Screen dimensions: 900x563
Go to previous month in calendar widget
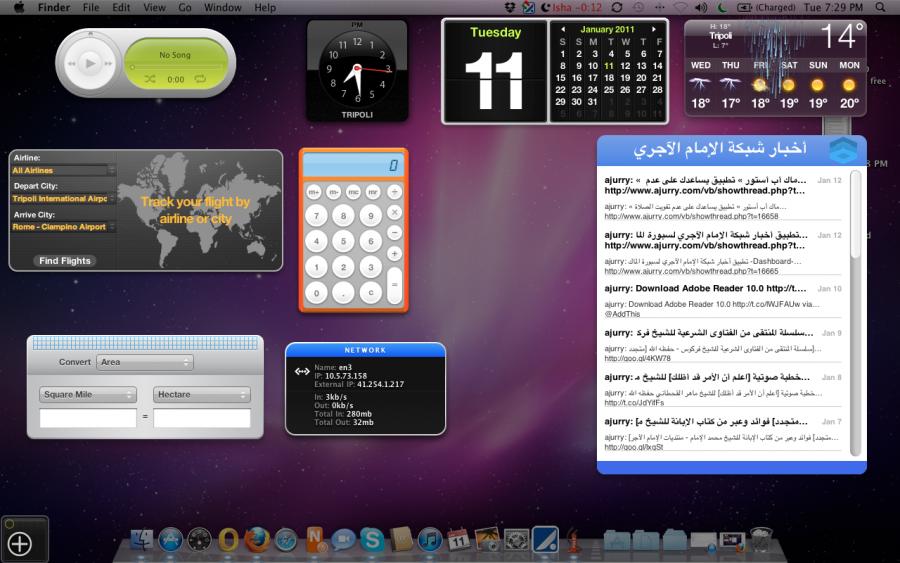(x=563, y=29)
